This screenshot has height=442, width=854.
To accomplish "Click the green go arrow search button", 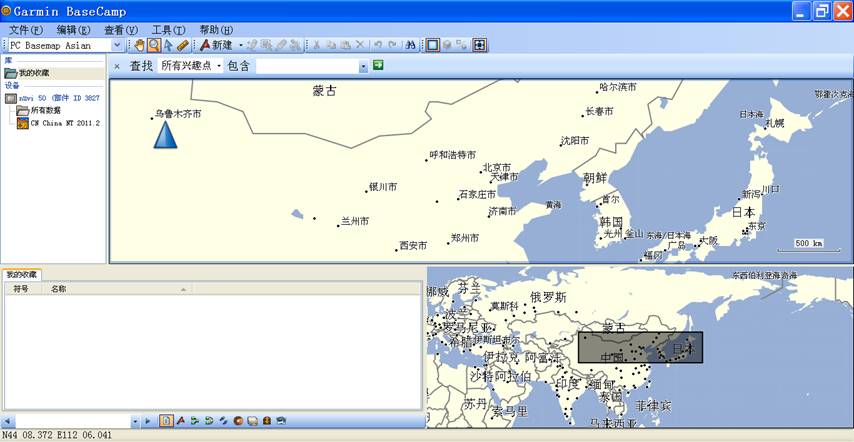I will tap(378, 65).
